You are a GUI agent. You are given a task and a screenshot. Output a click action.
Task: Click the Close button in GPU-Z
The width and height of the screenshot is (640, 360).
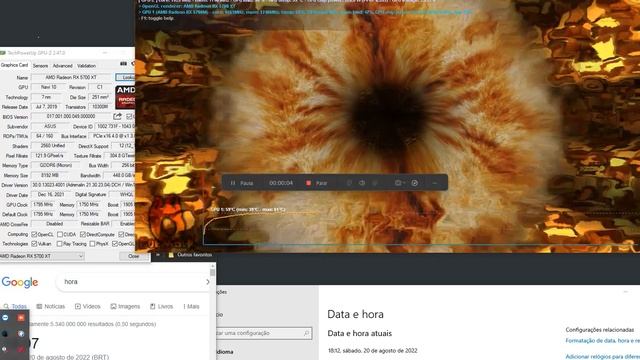point(133,256)
